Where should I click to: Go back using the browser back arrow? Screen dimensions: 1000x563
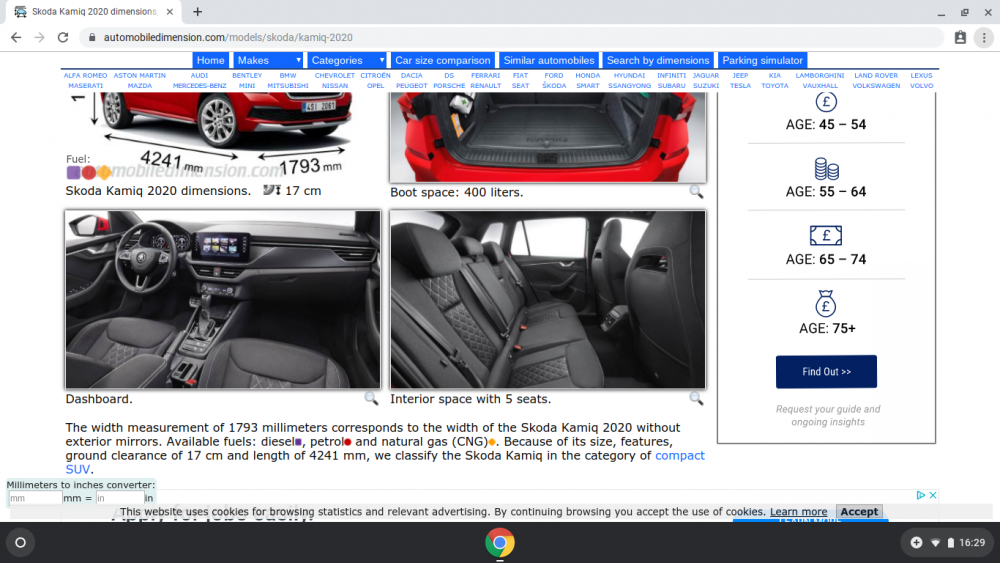click(16, 38)
